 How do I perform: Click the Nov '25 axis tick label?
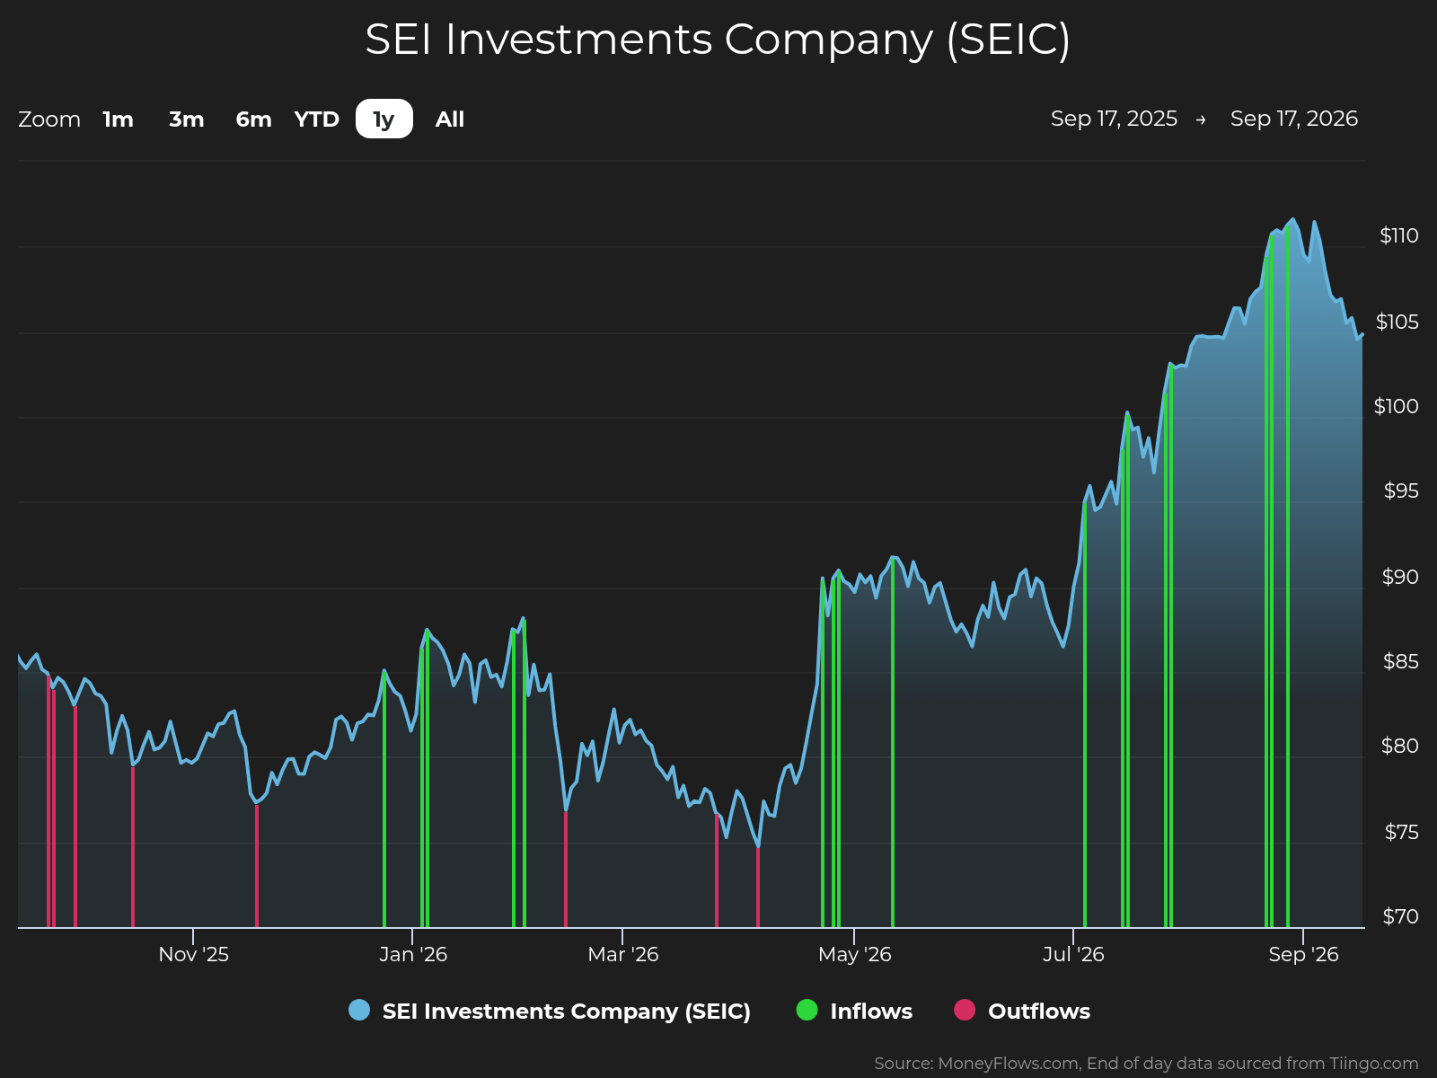pyautogui.click(x=193, y=954)
